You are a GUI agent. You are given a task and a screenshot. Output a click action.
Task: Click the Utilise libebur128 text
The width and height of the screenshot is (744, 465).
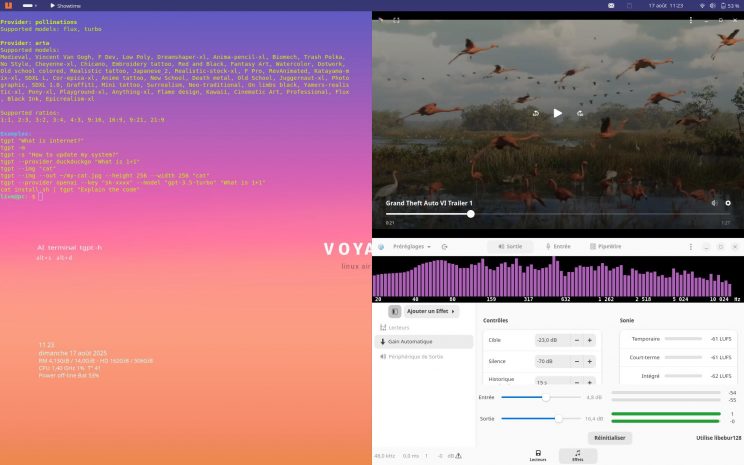[x=718, y=438]
